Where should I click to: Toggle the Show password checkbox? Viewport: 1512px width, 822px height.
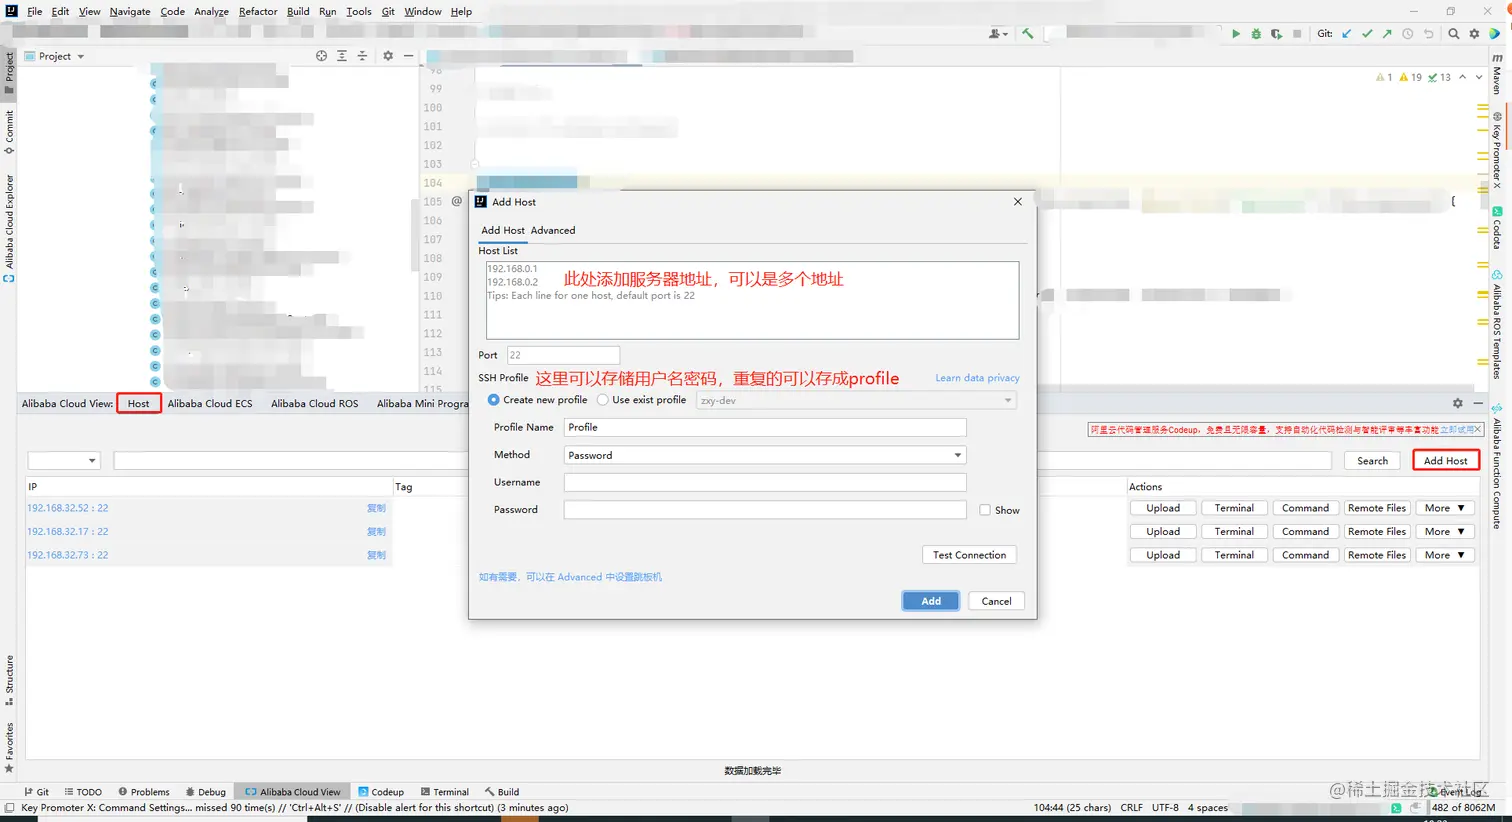(x=985, y=510)
